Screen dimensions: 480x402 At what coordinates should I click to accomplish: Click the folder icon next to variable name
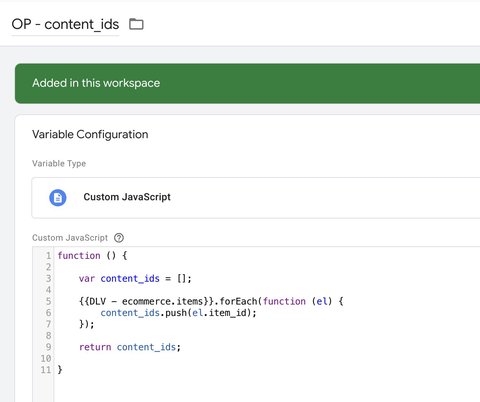[136, 24]
